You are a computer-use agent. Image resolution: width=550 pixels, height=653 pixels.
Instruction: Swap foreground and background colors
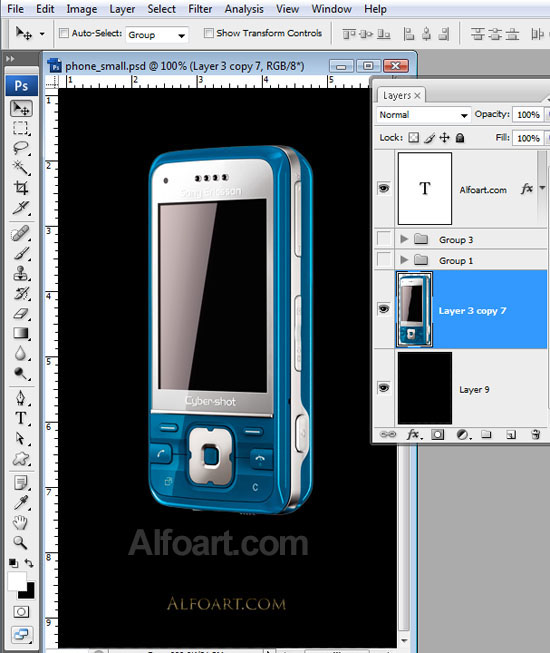(x=29, y=563)
